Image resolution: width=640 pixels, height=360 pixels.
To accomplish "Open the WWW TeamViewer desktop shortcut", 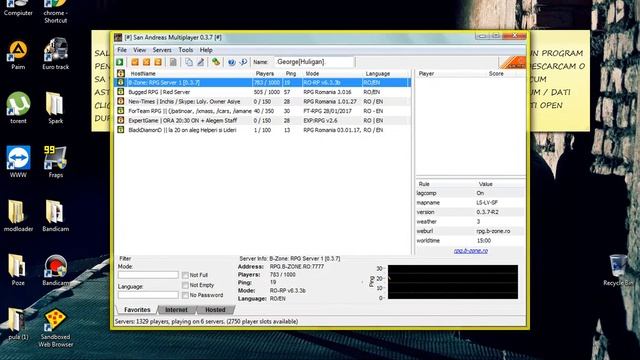I will (x=18, y=162).
